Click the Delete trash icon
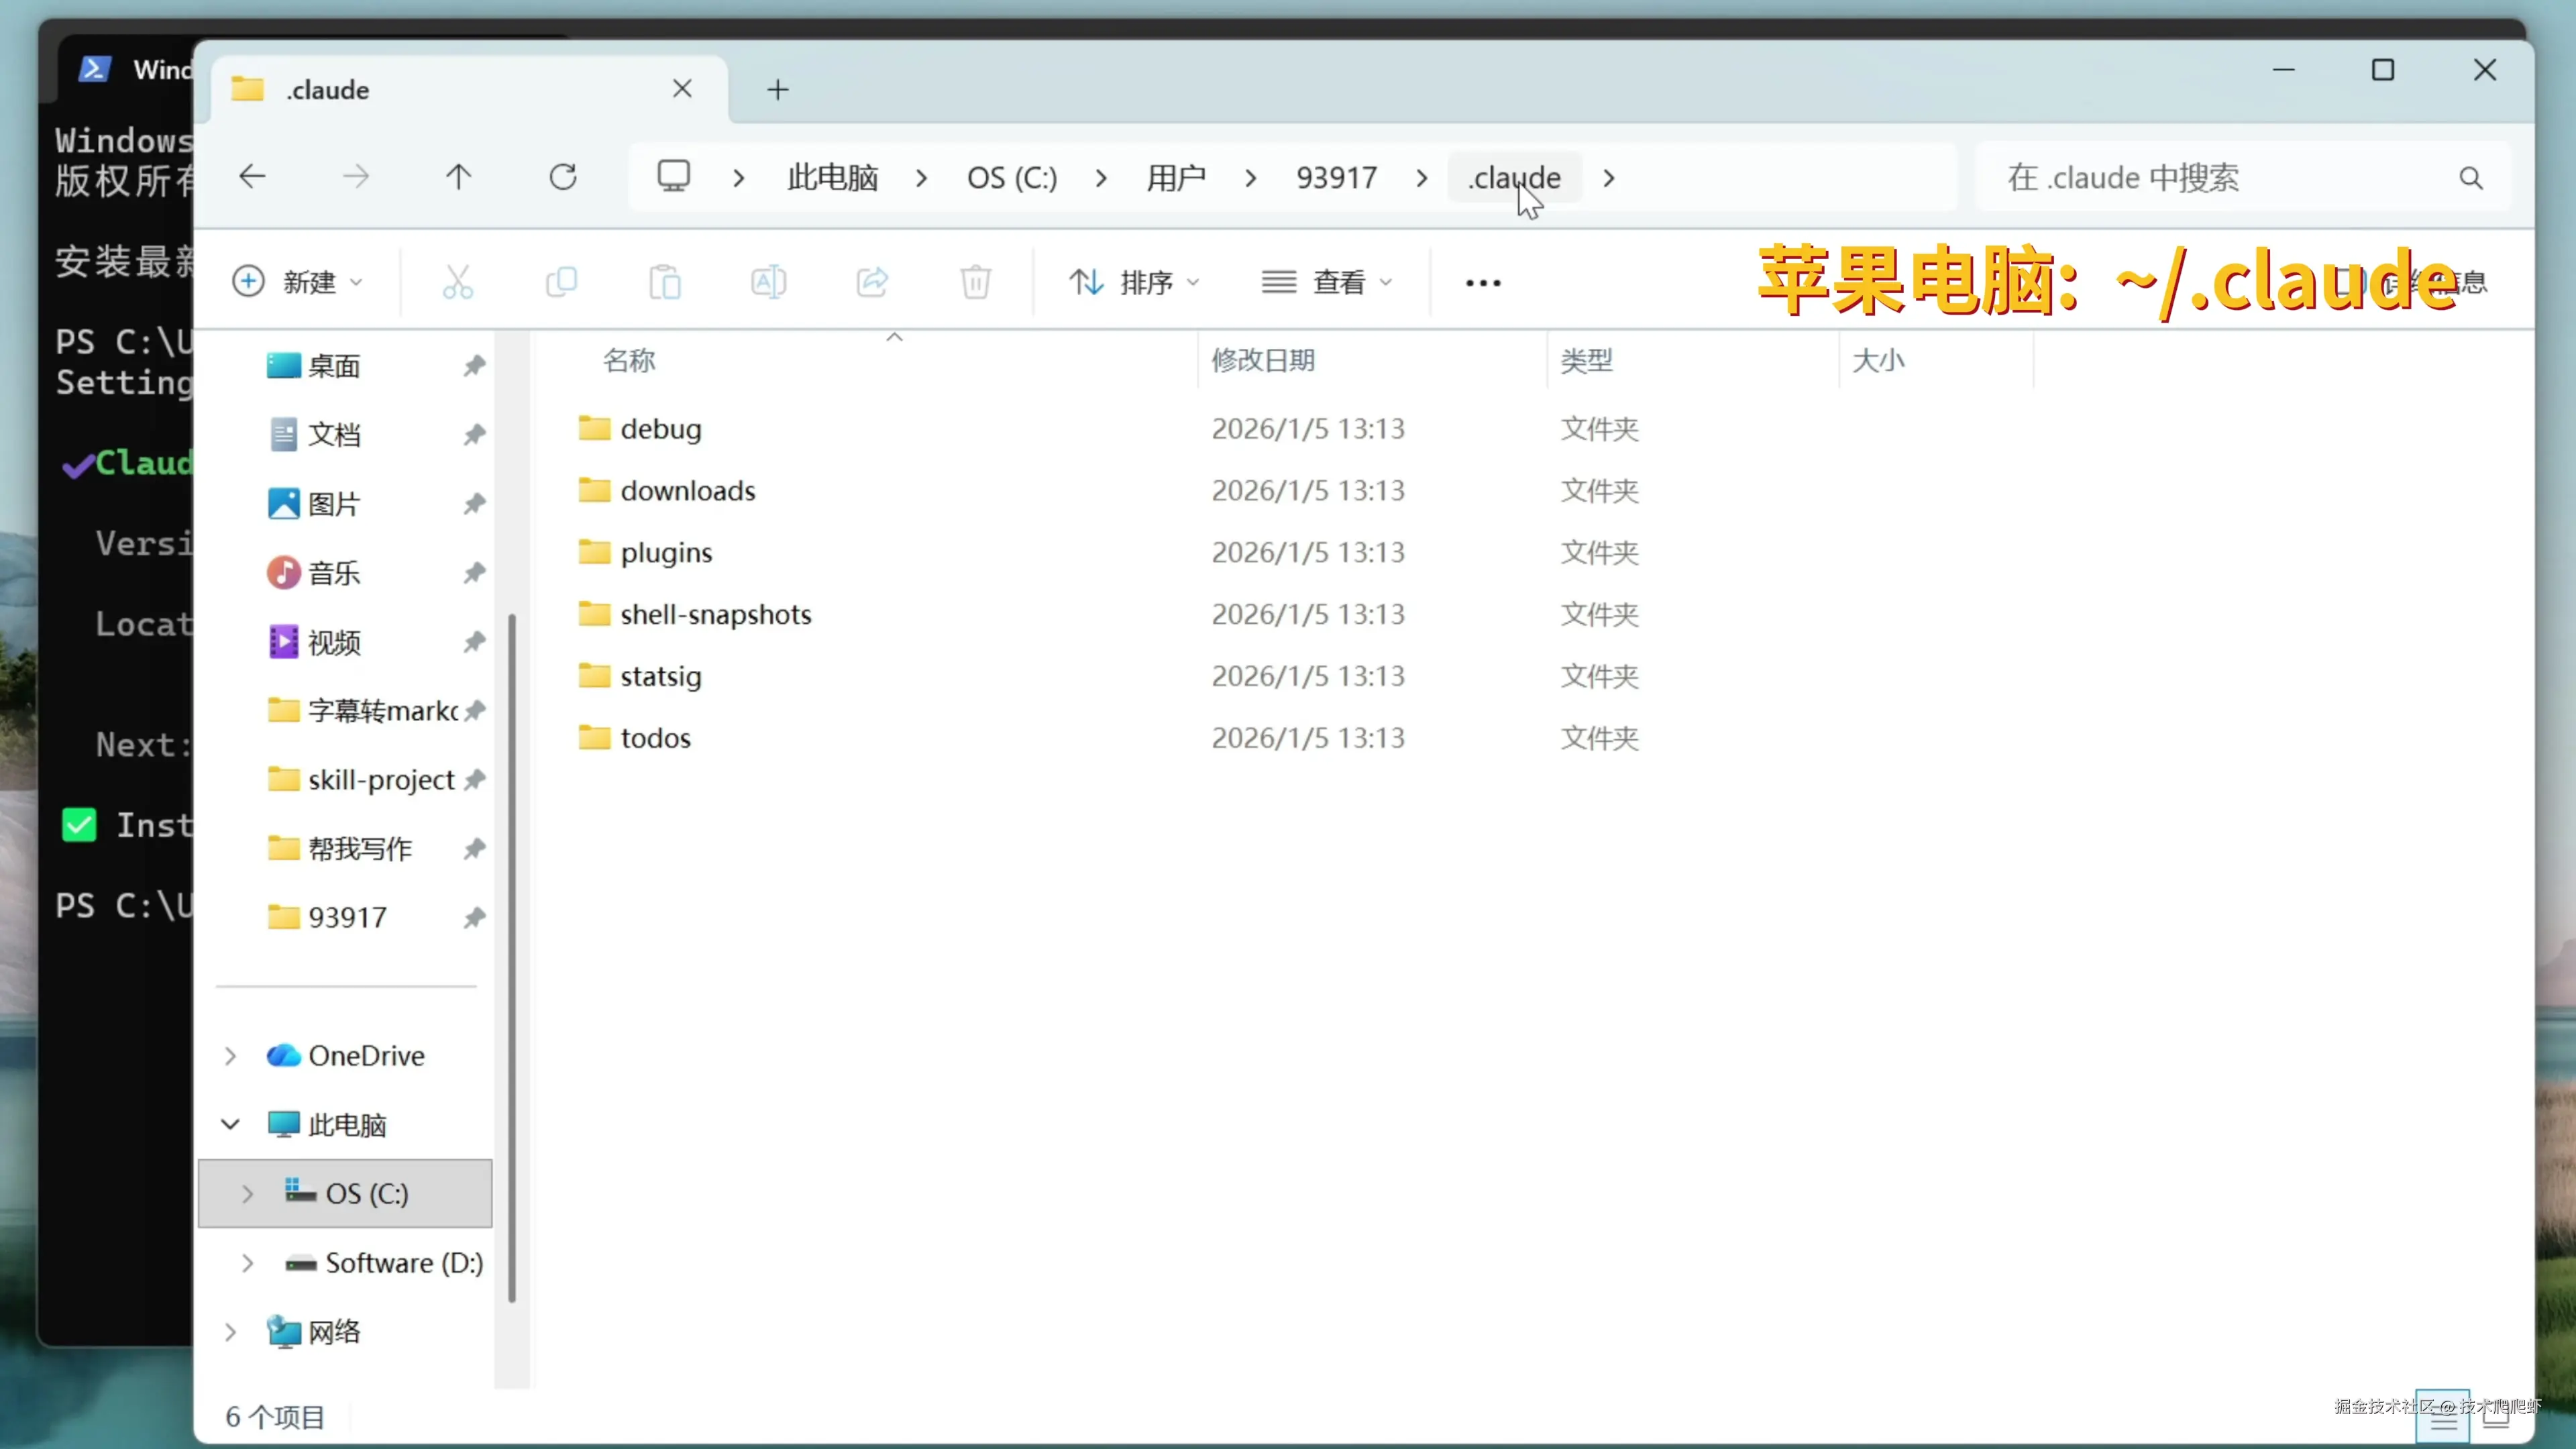The image size is (2576, 1449). point(975,282)
